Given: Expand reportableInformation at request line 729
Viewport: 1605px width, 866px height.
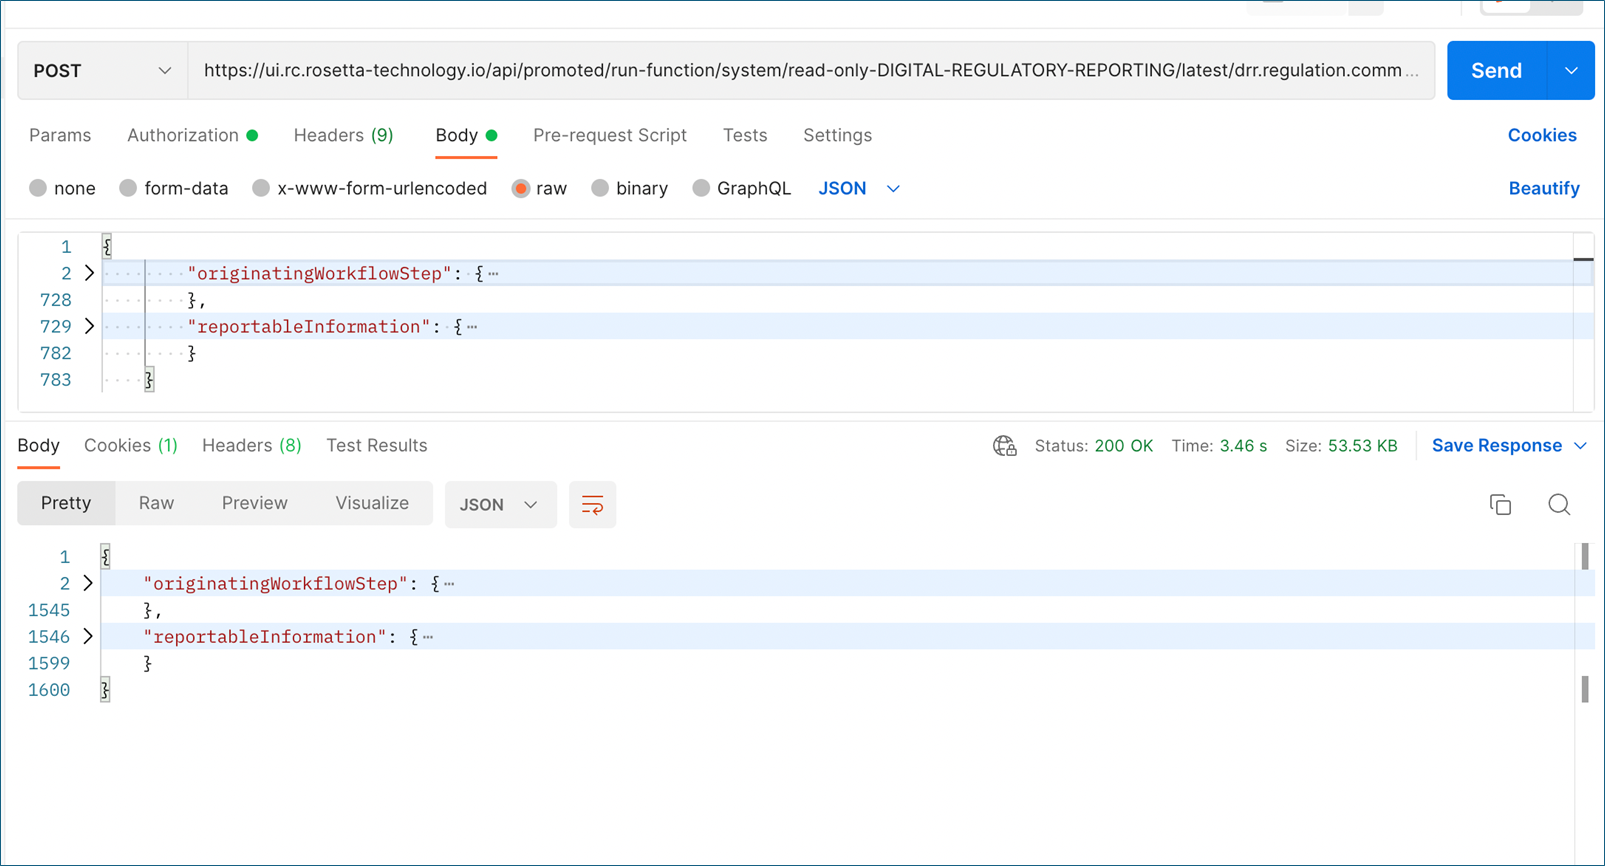Looking at the screenshot, I should 89,326.
